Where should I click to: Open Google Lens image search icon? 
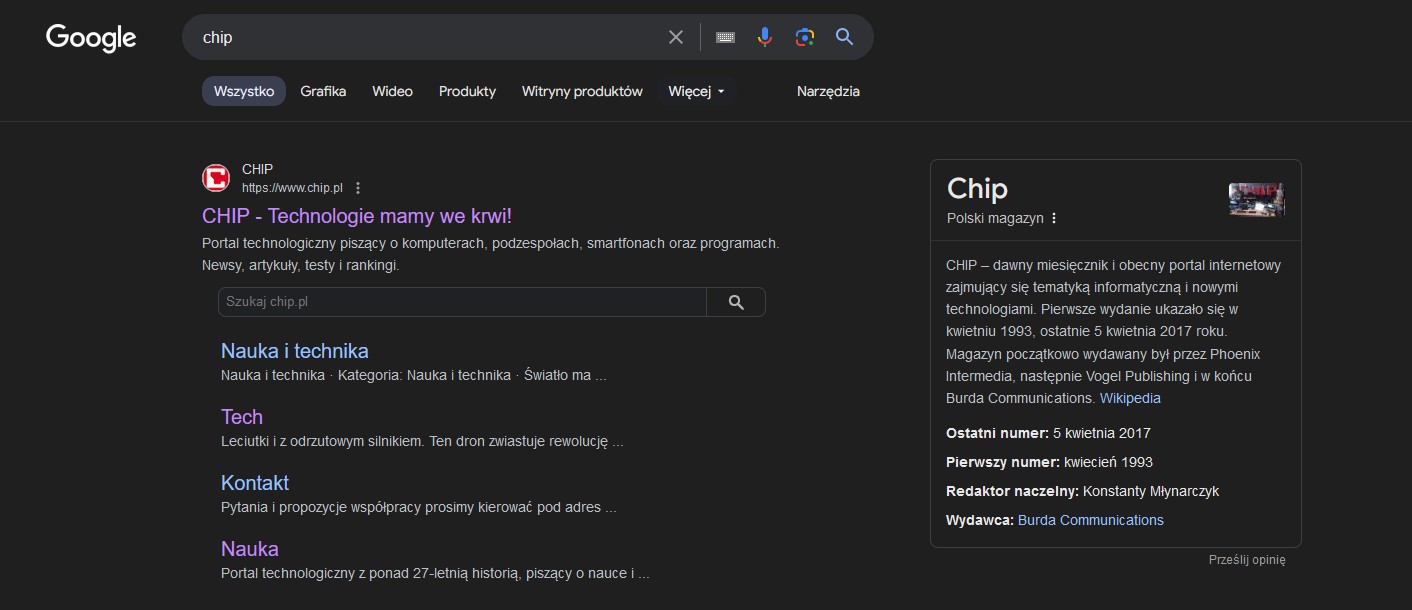tap(805, 37)
